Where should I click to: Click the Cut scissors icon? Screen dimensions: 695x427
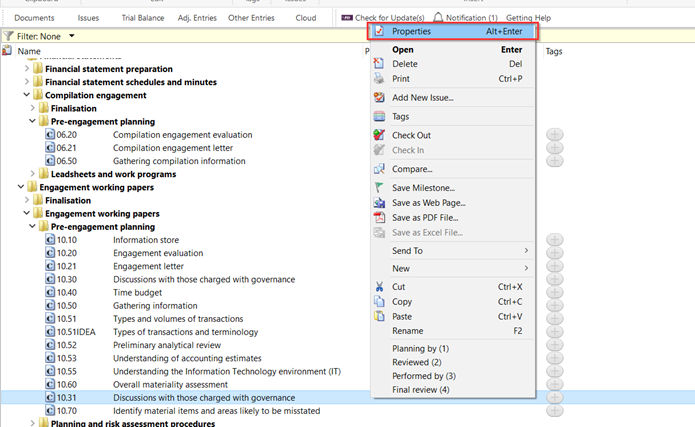(x=378, y=287)
